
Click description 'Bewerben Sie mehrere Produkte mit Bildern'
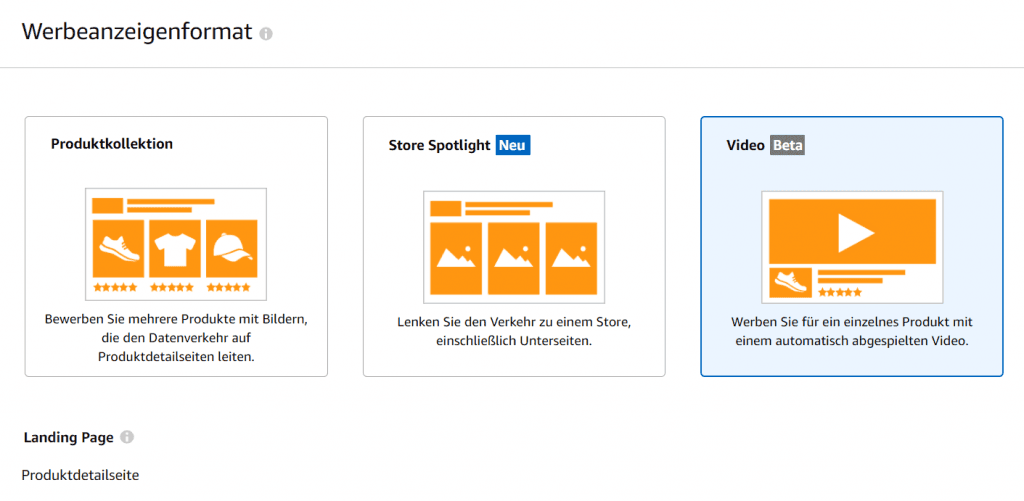point(176,339)
